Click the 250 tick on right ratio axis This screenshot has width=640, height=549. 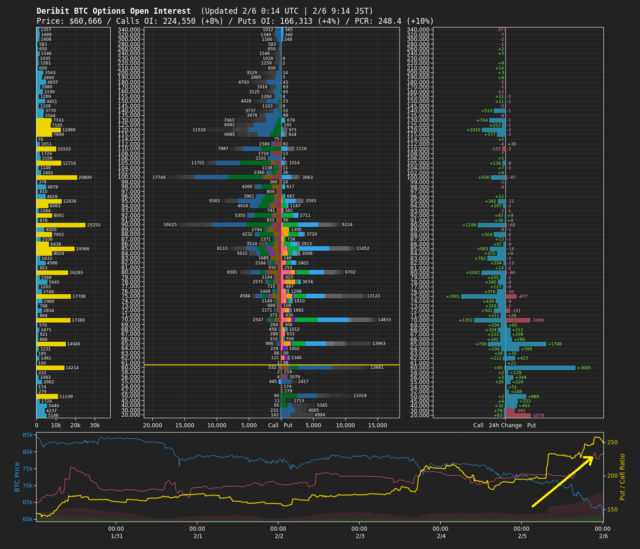click(x=612, y=442)
